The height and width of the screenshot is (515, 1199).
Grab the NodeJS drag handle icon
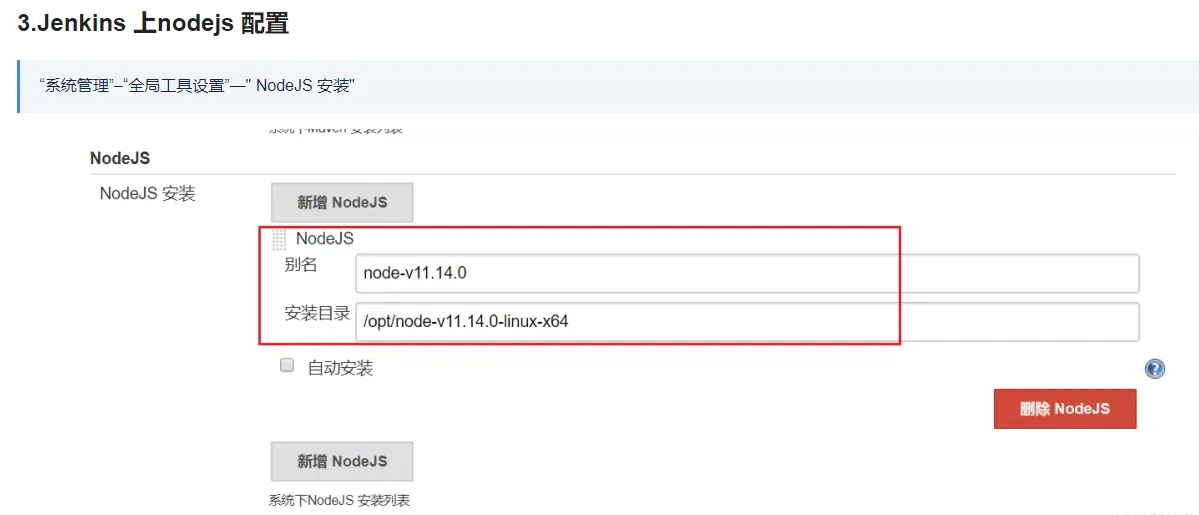280,240
